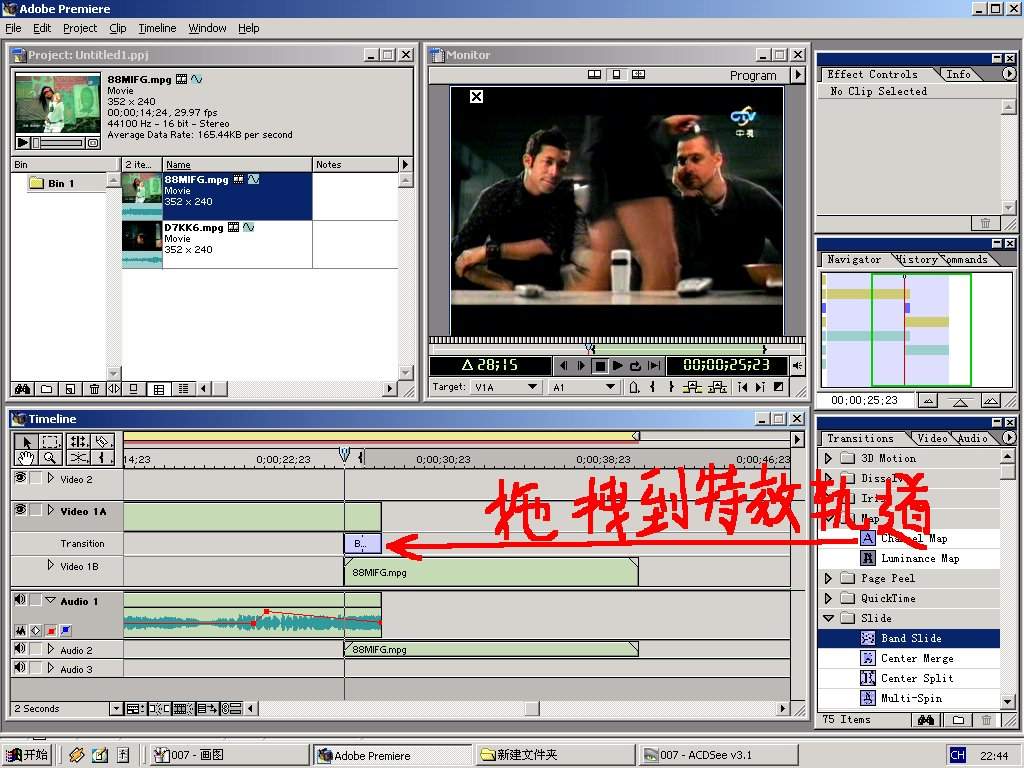Expand the QuickTime transitions folder
The image size is (1024, 768).
click(828, 598)
